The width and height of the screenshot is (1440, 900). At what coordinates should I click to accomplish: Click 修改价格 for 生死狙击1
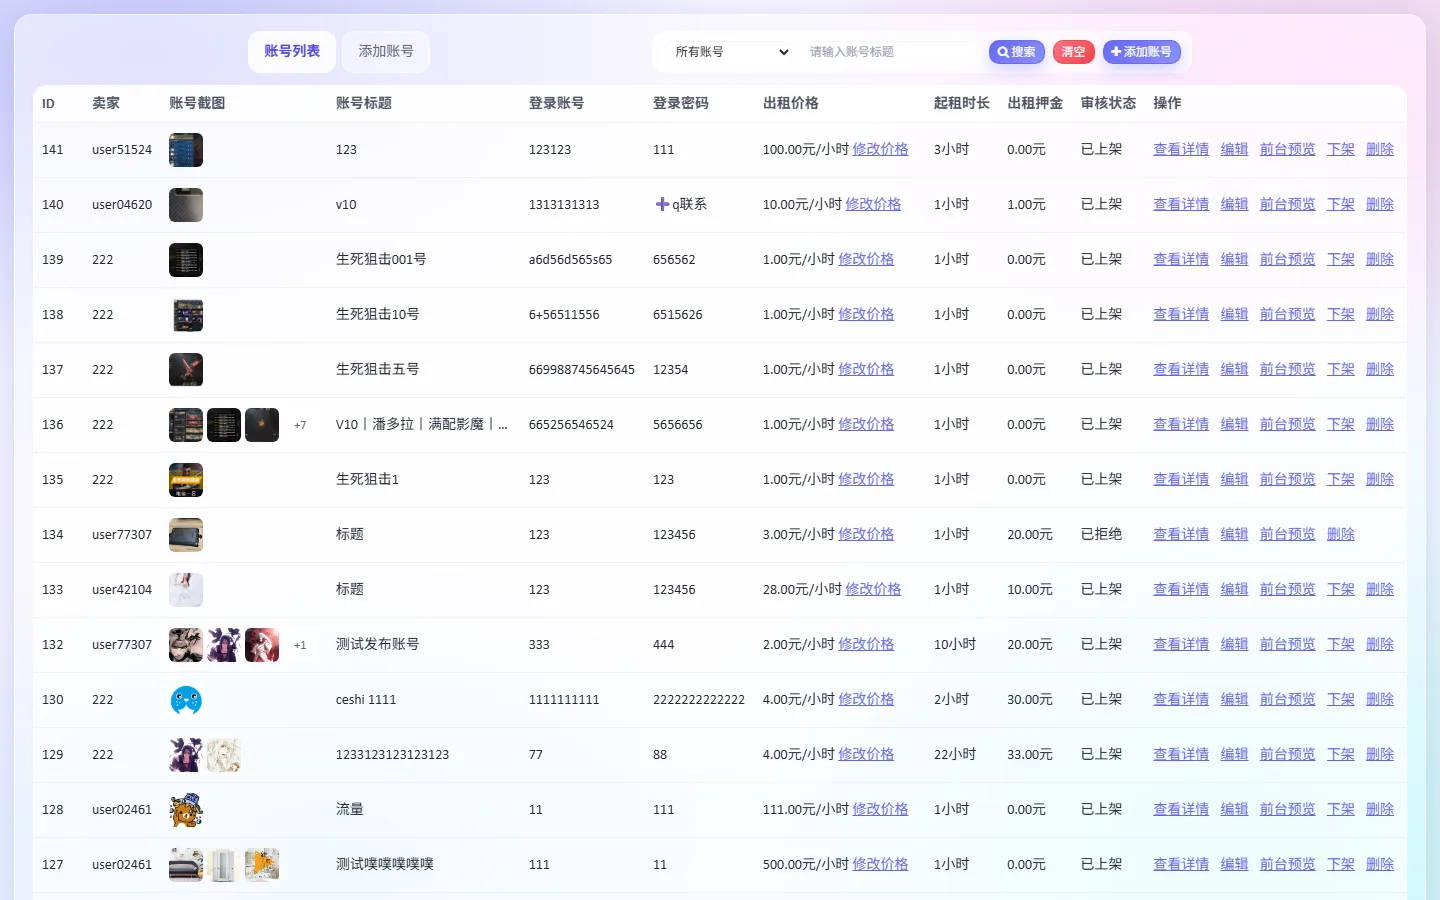(x=866, y=479)
